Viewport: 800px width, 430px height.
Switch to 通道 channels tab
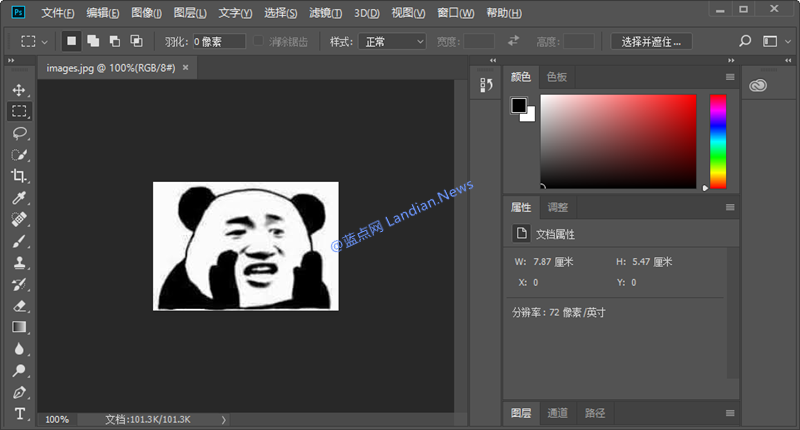[557, 413]
